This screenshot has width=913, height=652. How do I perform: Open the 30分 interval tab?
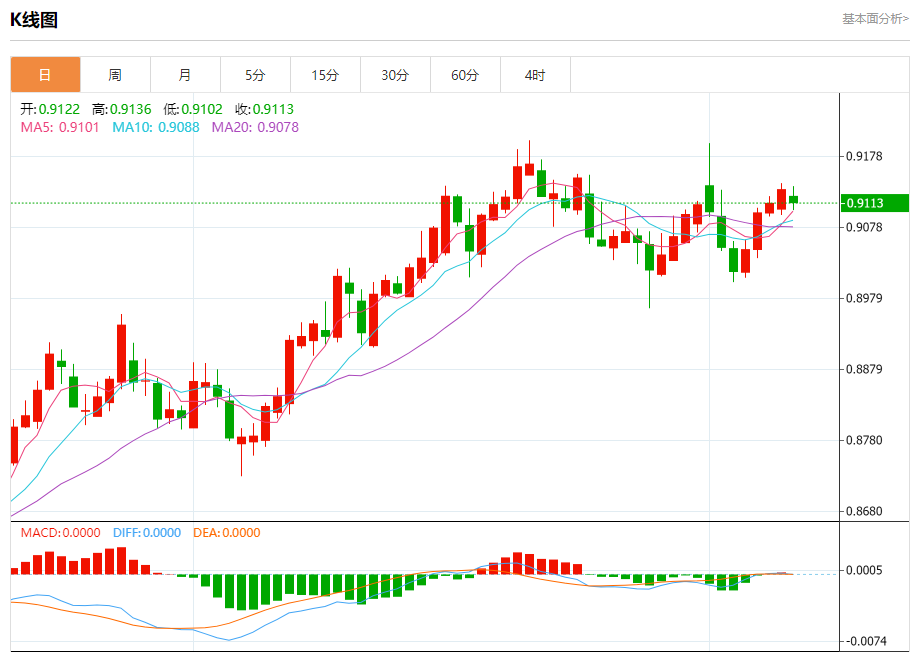[x=395, y=75]
